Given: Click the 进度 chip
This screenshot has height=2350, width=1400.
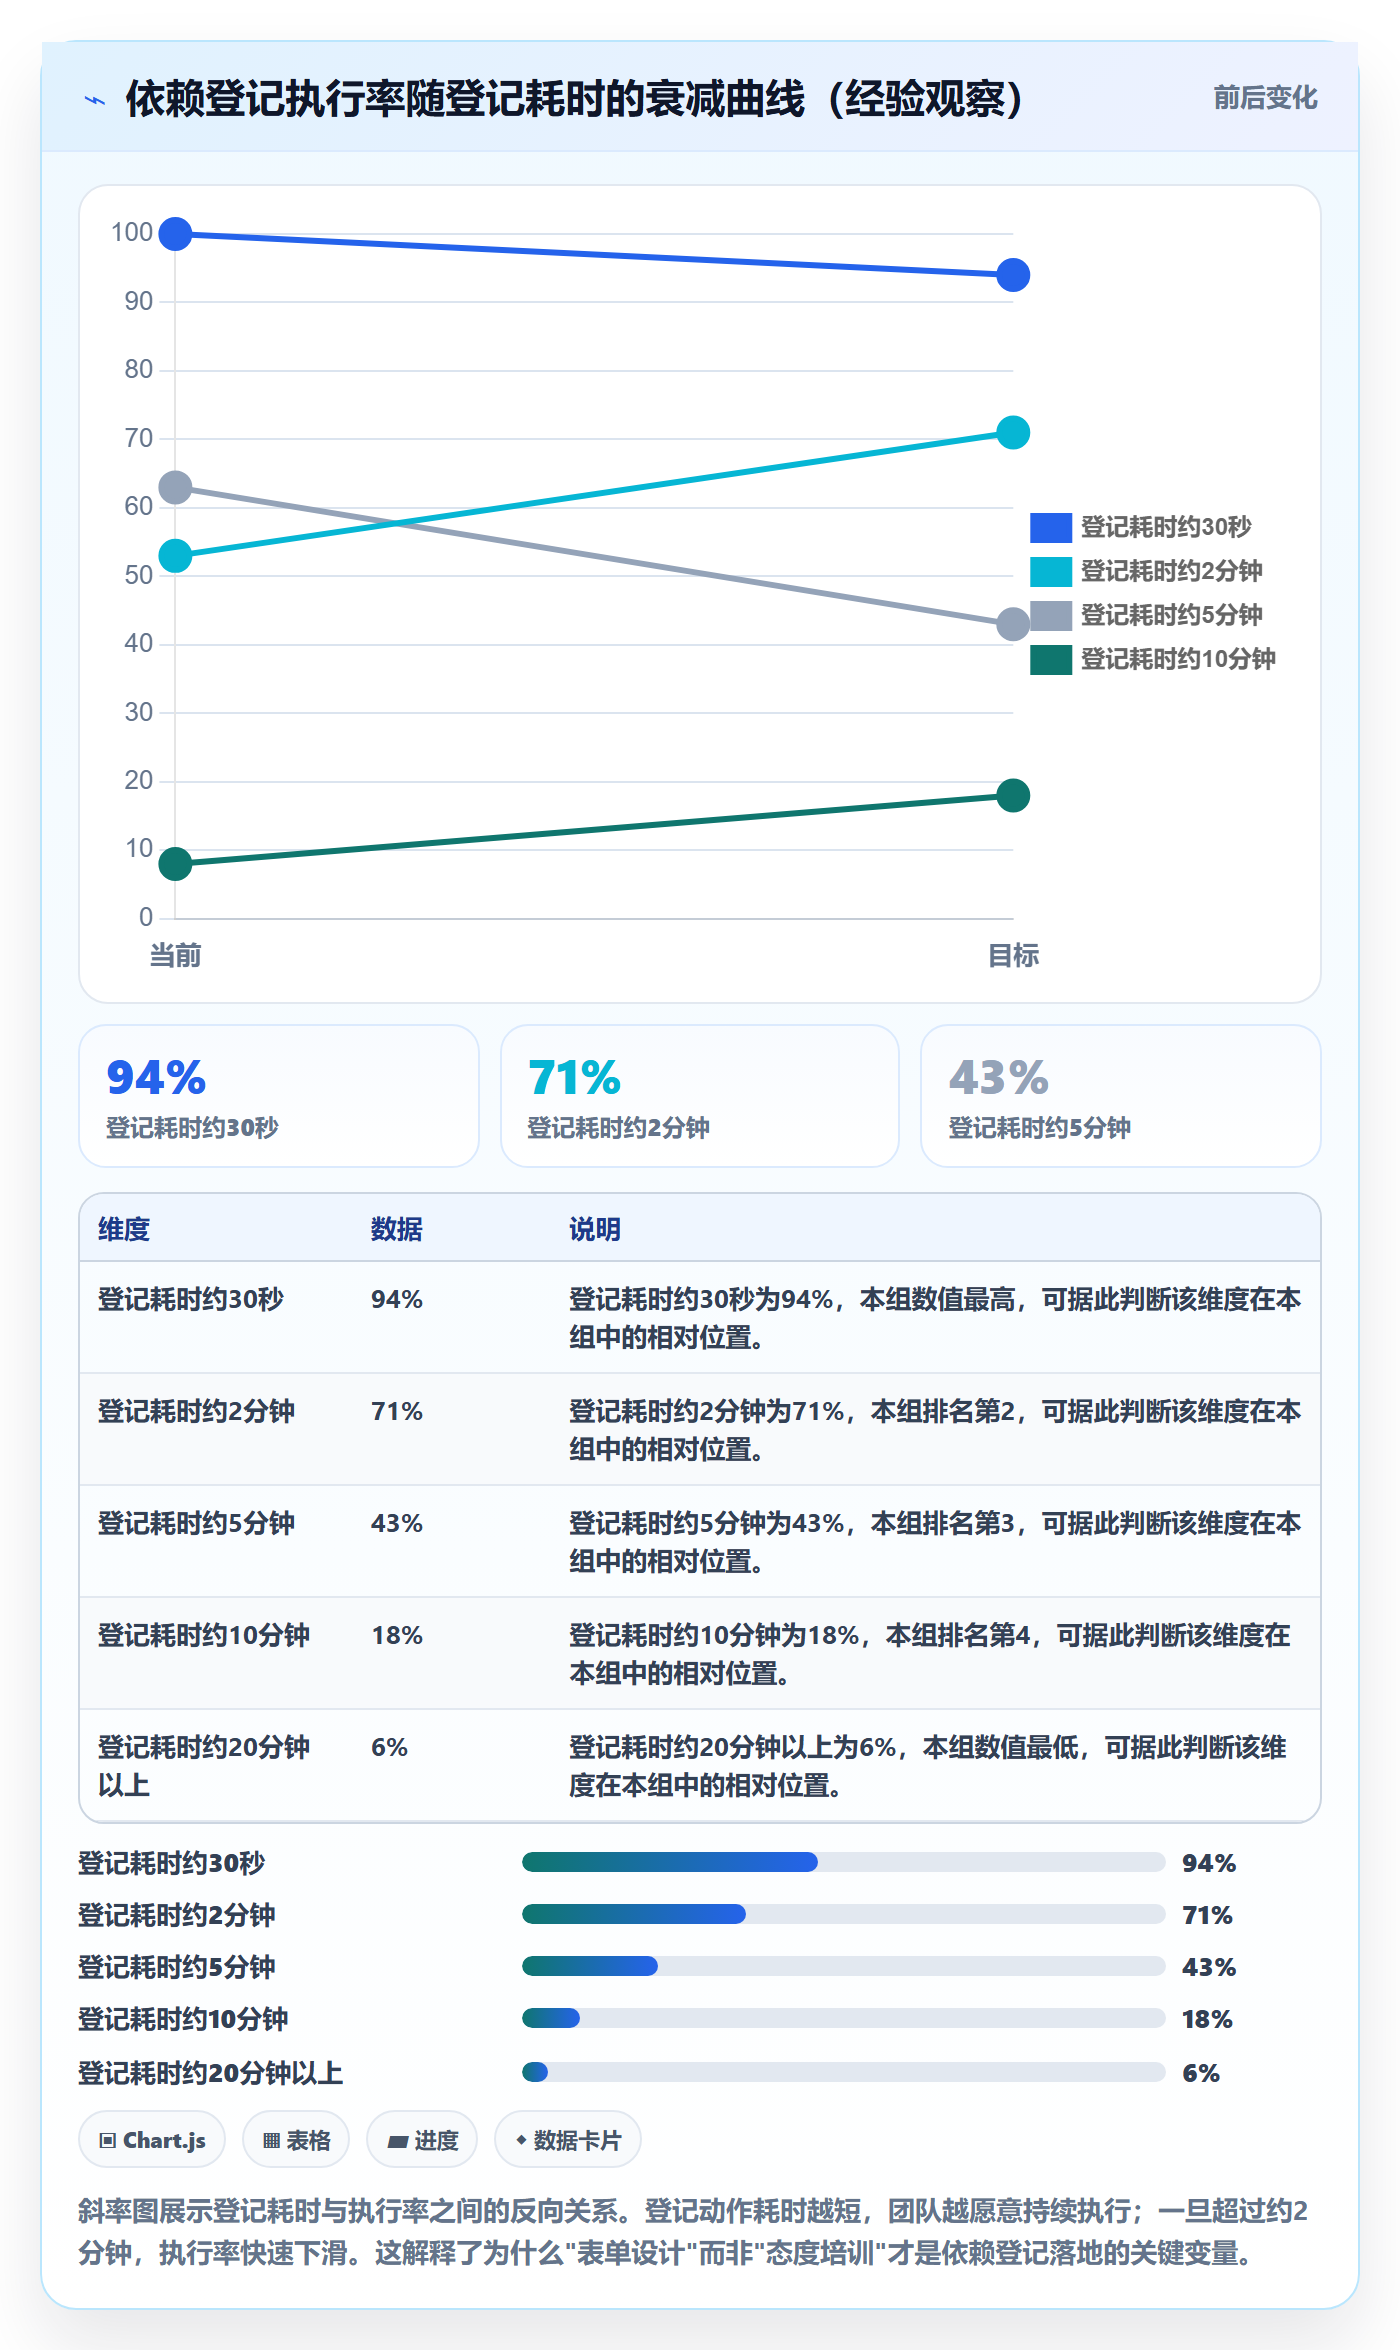Looking at the screenshot, I should 422,2140.
